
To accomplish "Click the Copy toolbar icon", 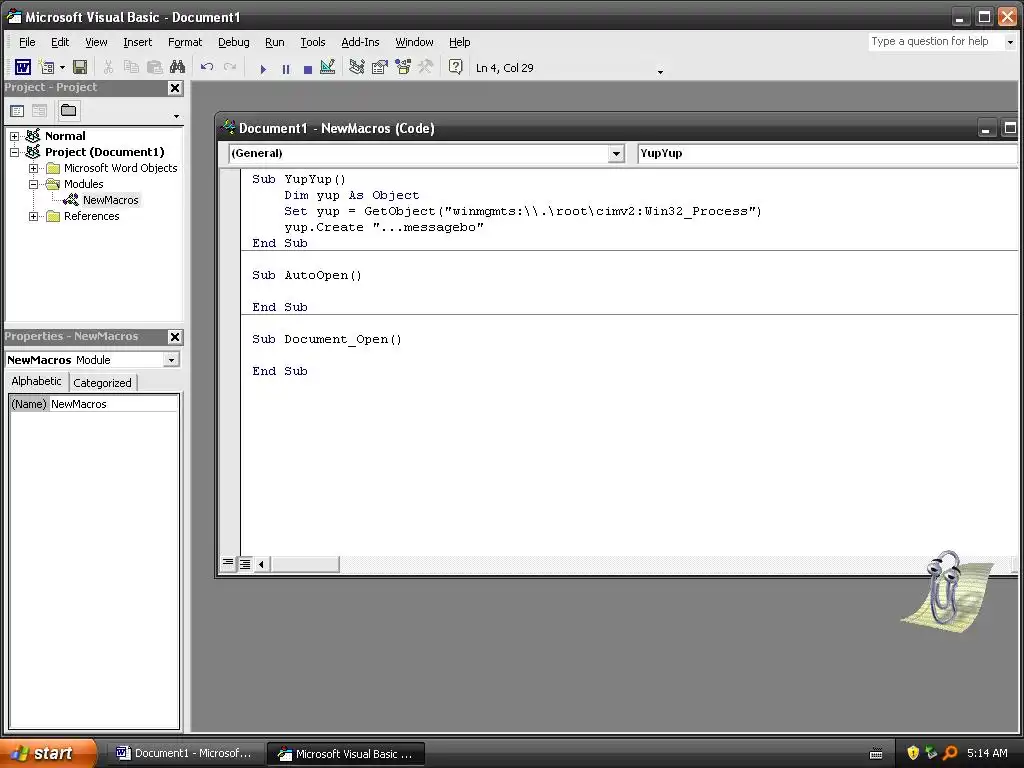I will coord(131,67).
